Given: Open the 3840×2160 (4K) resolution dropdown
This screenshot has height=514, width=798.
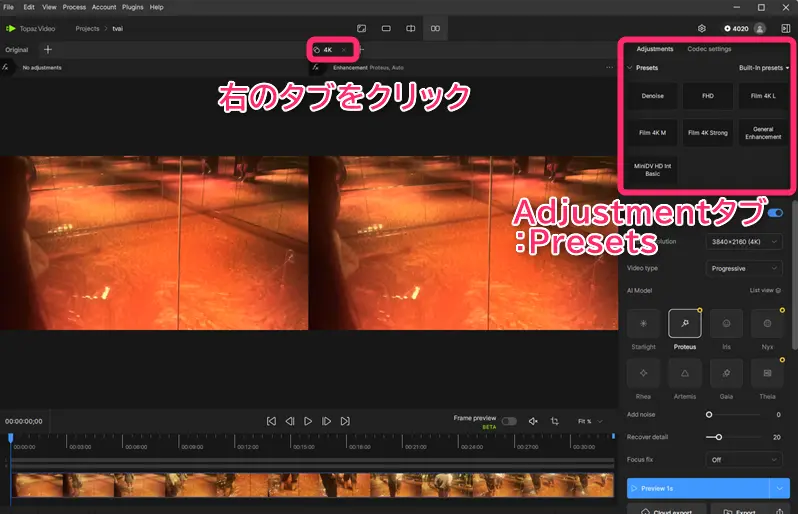Looking at the screenshot, I should pyautogui.click(x=744, y=242).
